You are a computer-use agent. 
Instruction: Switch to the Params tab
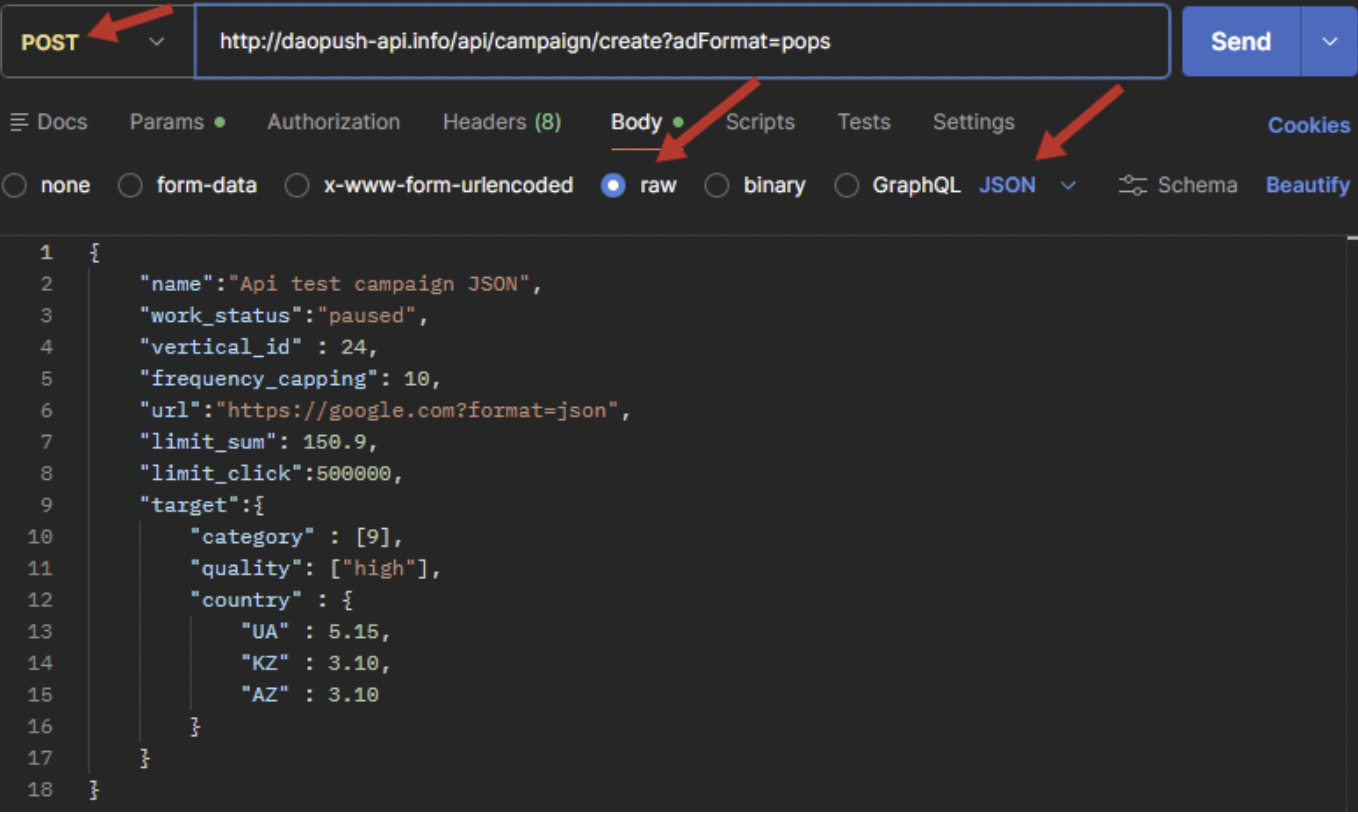[166, 122]
